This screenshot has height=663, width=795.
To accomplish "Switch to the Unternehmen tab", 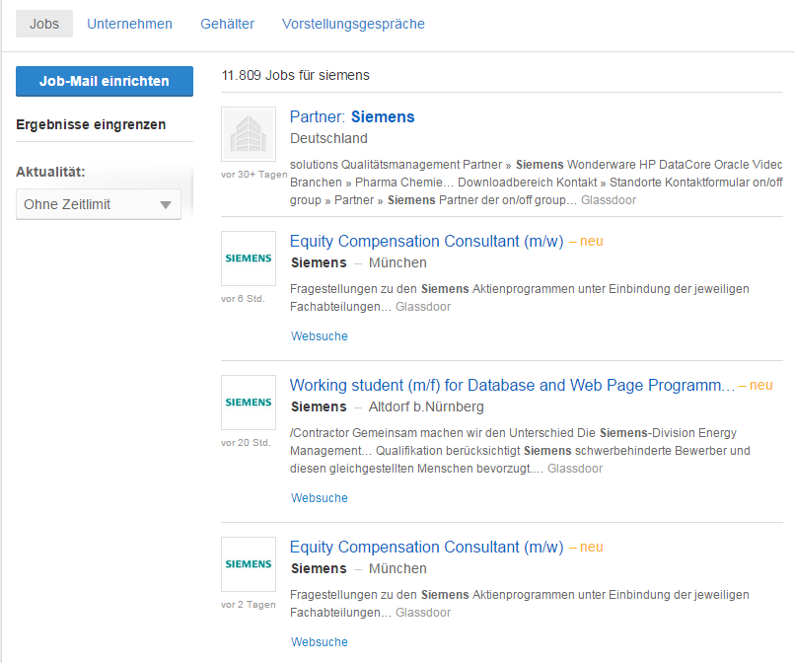I will (x=129, y=24).
